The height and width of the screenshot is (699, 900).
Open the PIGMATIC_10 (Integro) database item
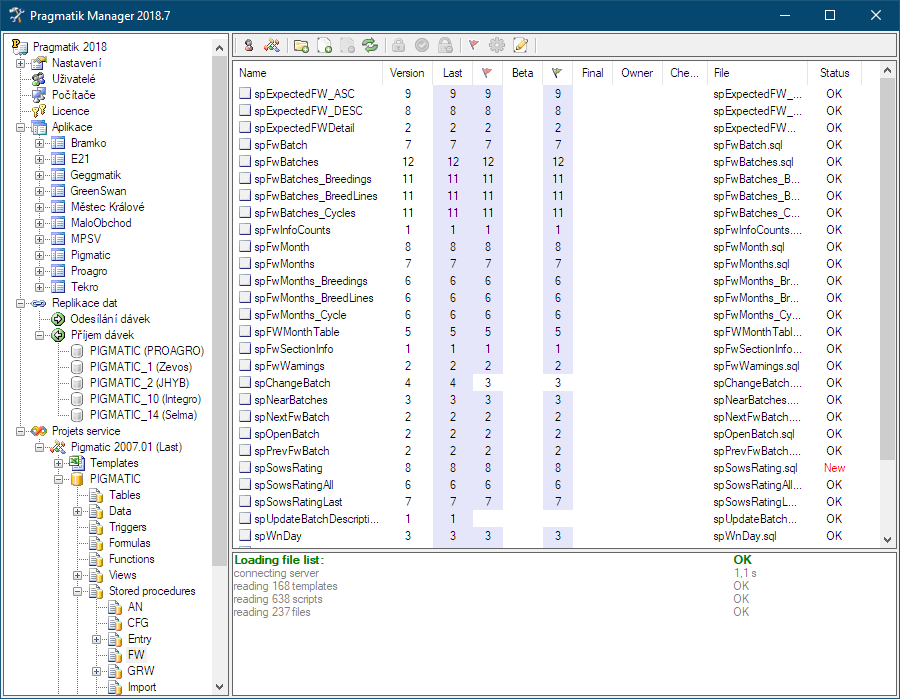tap(145, 399)
